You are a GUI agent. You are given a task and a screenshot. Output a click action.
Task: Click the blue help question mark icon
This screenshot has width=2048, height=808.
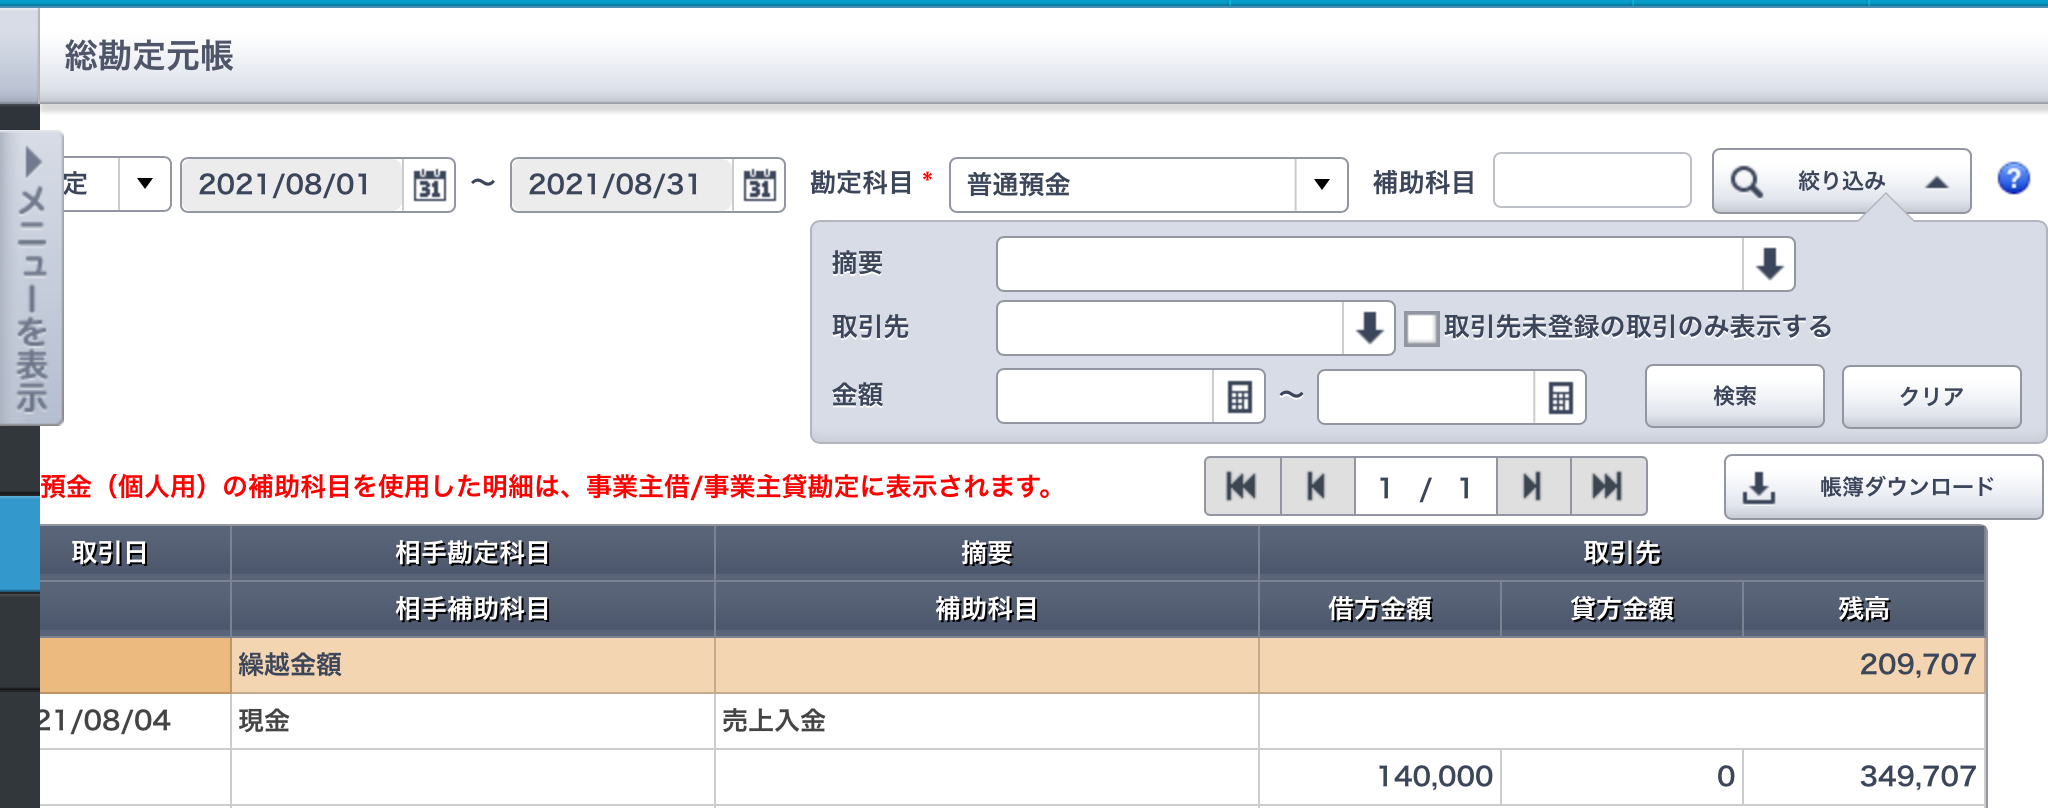point(2013,179)
